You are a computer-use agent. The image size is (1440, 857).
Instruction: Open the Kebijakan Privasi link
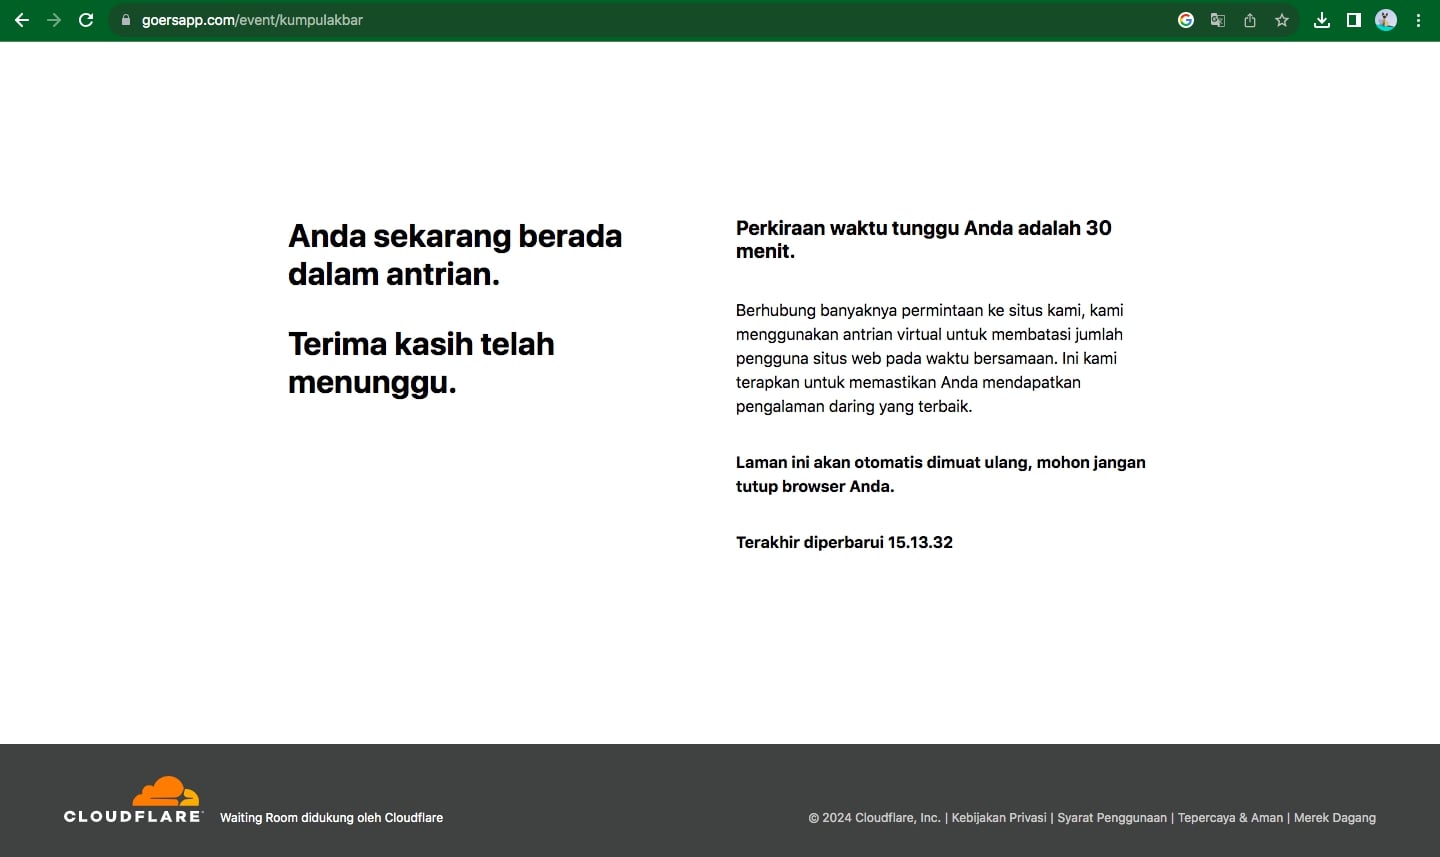(x=998, y=818)
